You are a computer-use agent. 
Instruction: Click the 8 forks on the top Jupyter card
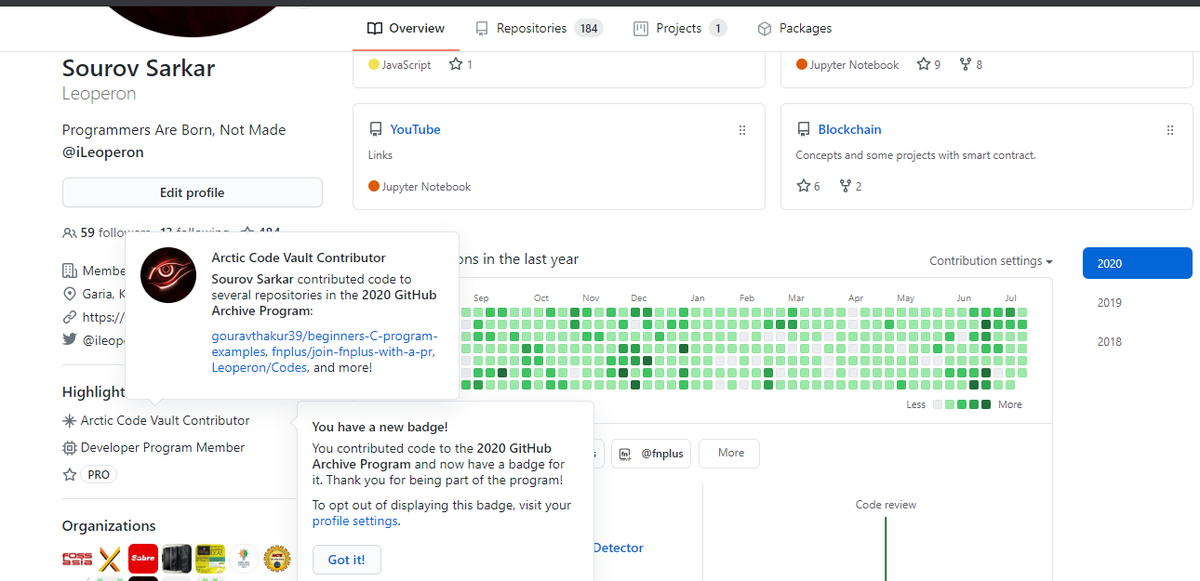coord(971,65)
